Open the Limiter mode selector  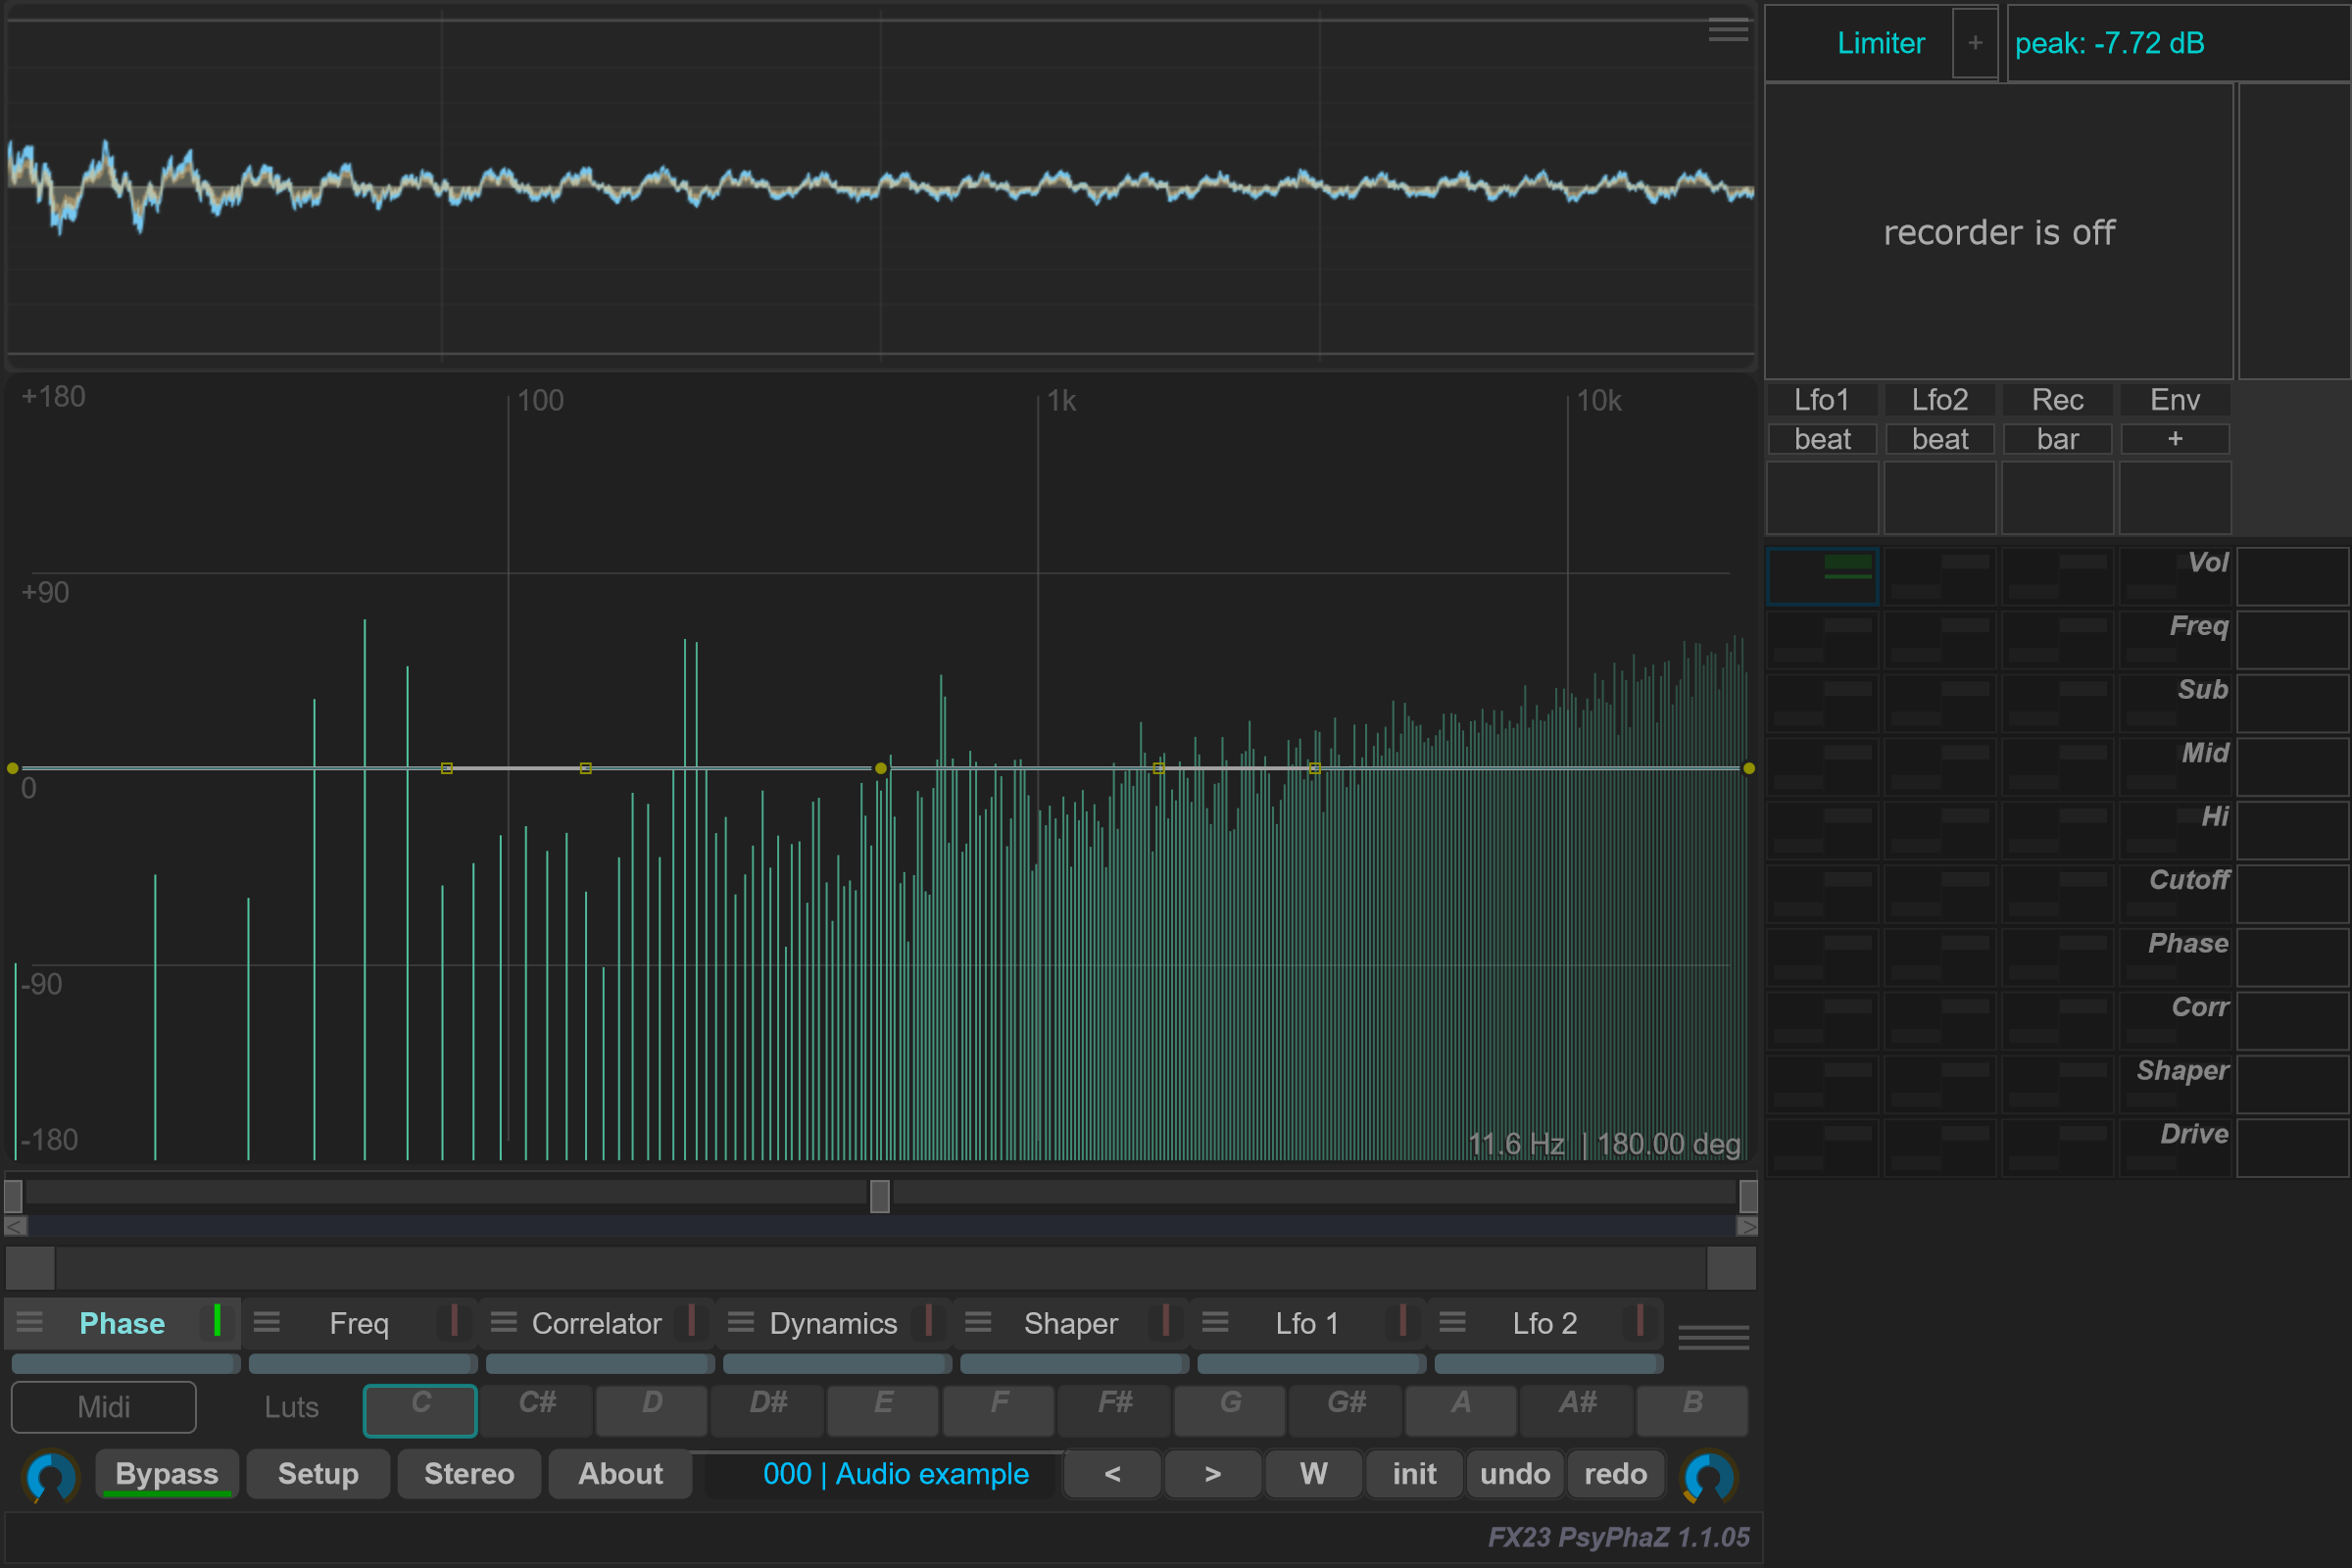tap(1880, 43)
